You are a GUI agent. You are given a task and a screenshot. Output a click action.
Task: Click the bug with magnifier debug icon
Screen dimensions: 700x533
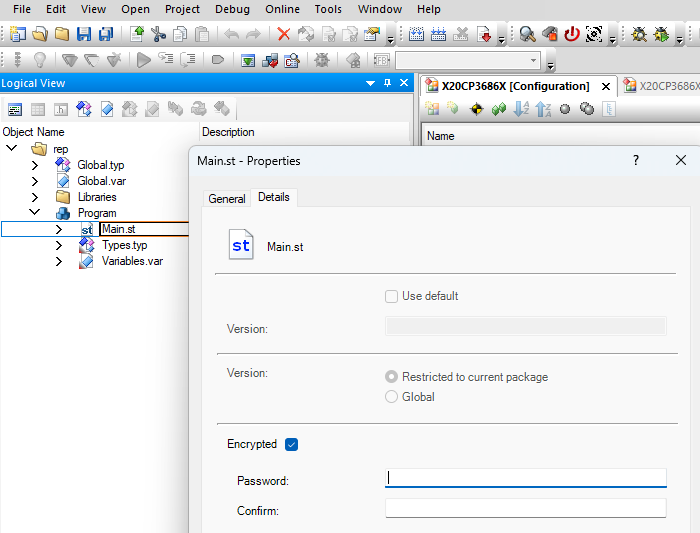639,34
